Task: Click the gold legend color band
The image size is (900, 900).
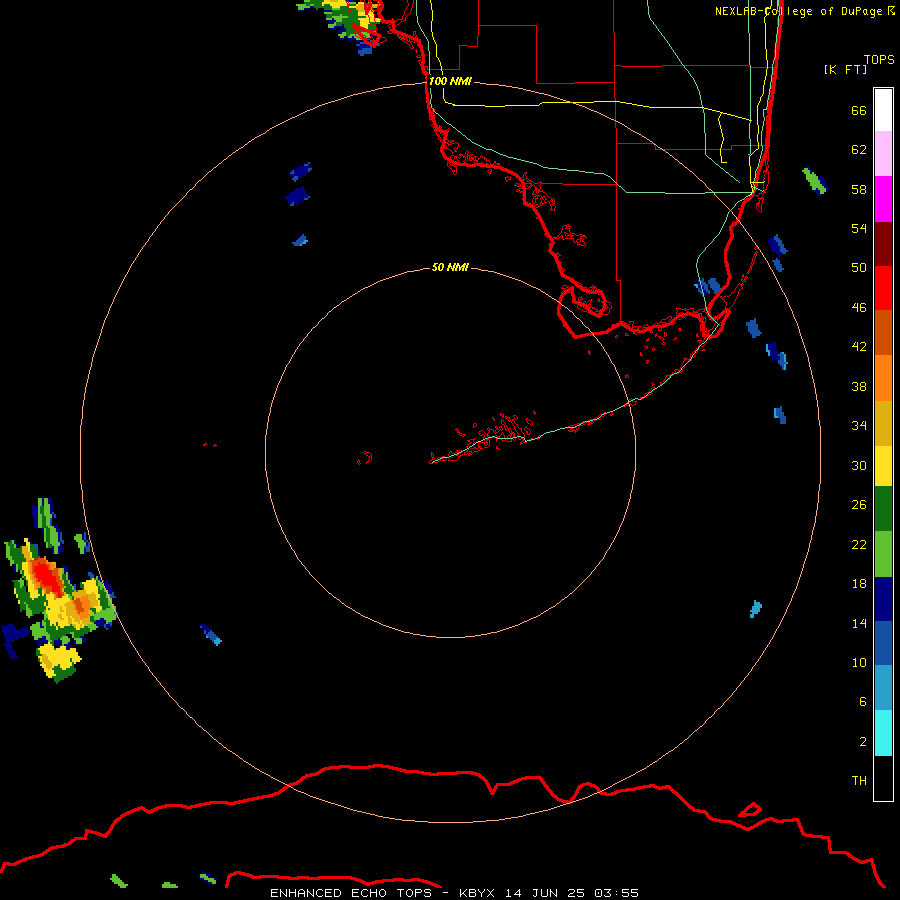Action: [x=883, y=423]
